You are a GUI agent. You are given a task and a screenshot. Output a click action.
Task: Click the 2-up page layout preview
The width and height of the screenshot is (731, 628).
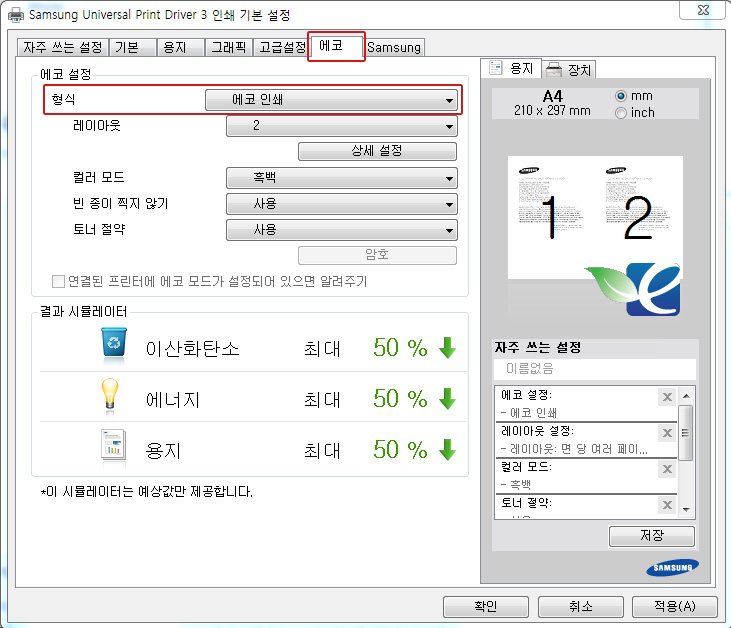tap(595, 217)
